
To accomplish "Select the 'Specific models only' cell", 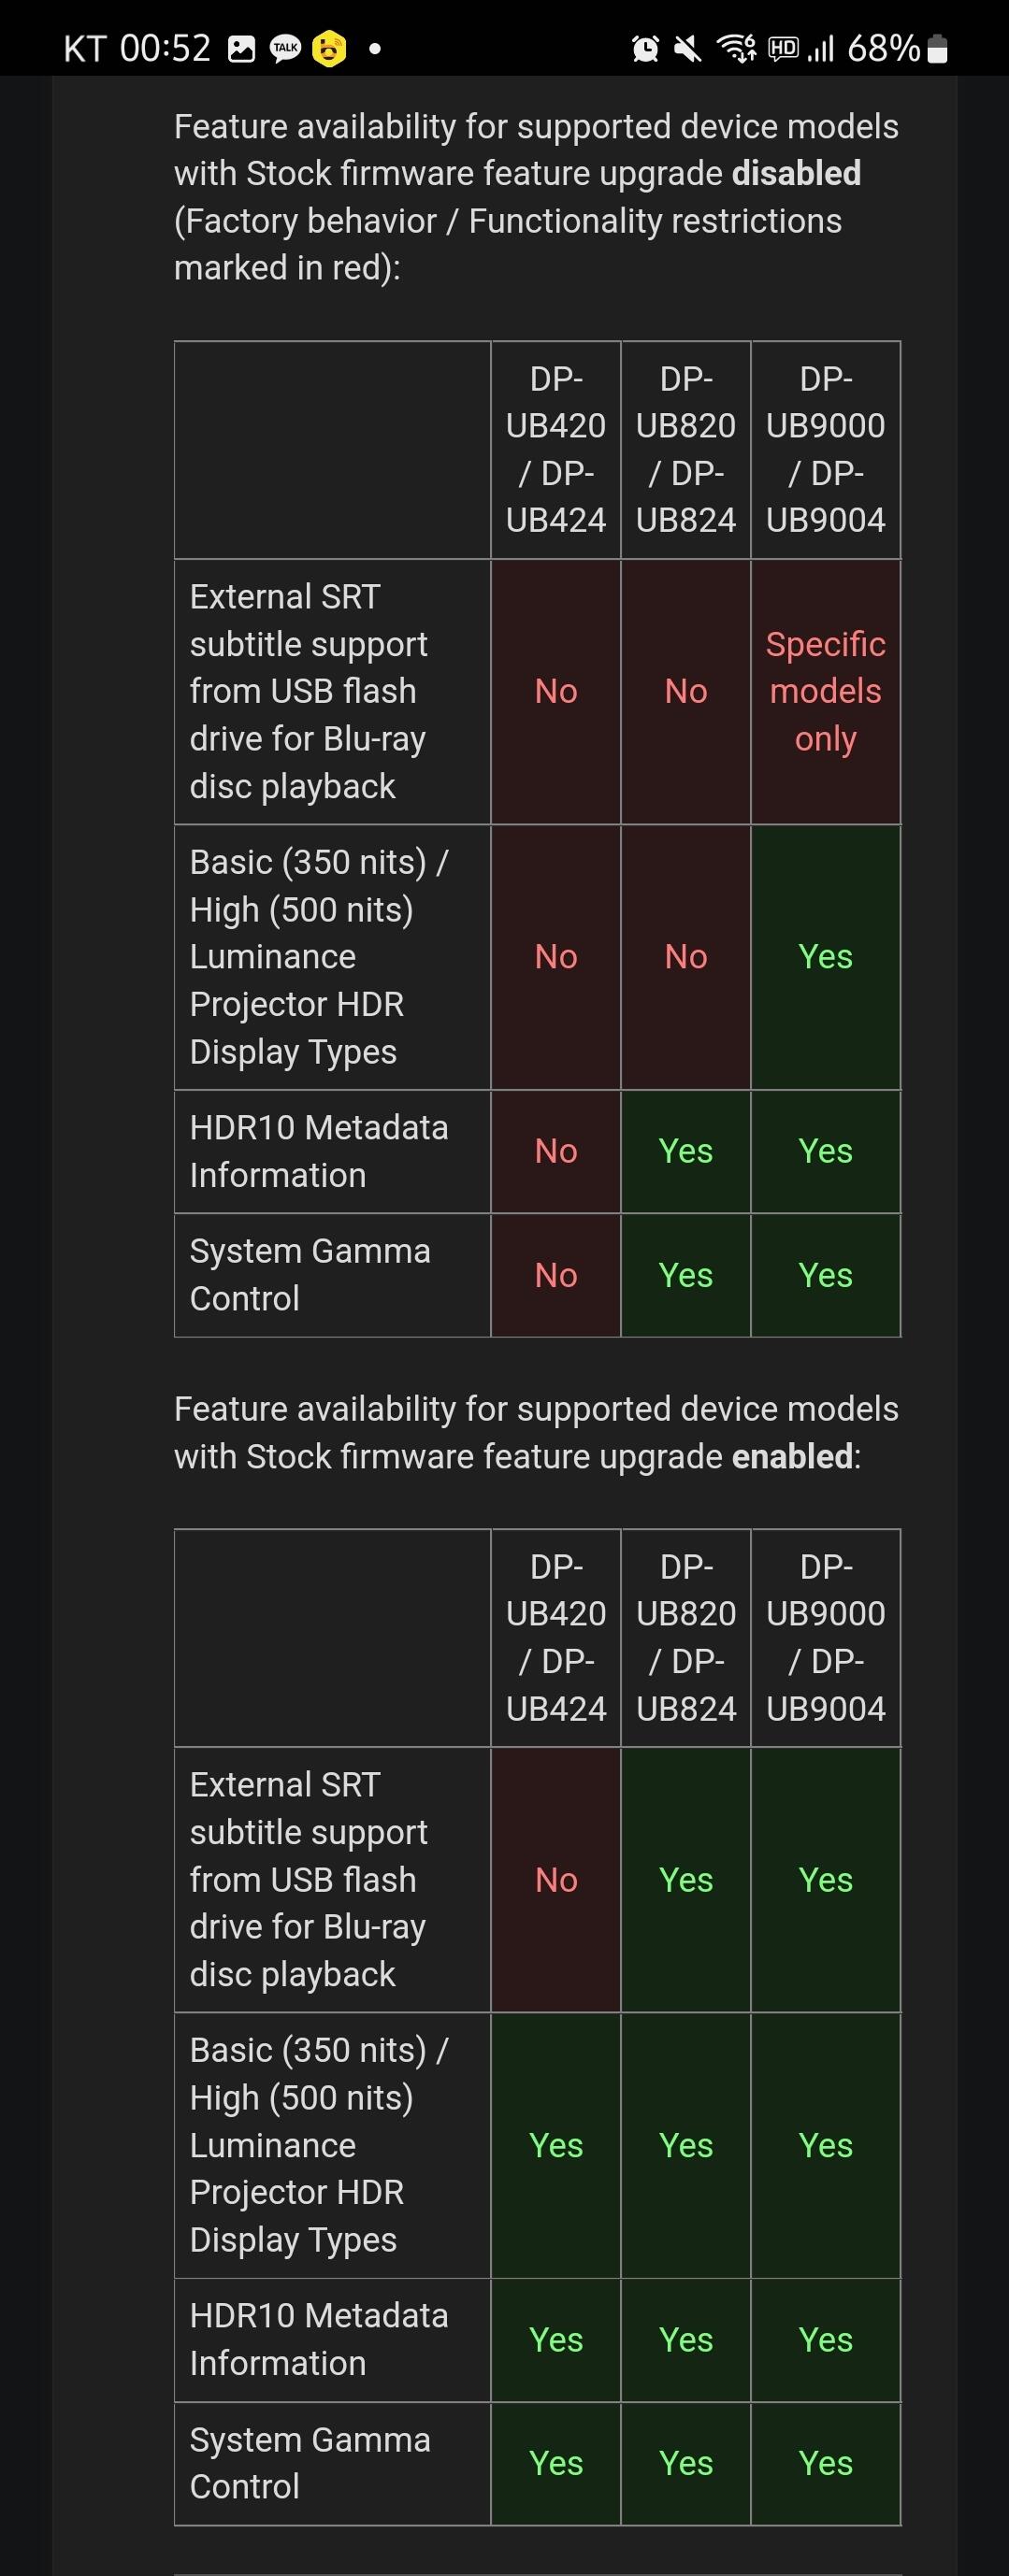I will click(825, 691).
